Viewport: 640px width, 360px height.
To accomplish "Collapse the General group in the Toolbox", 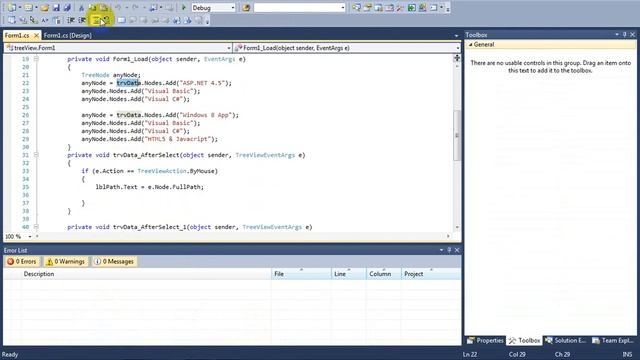I will click(471, 44).
